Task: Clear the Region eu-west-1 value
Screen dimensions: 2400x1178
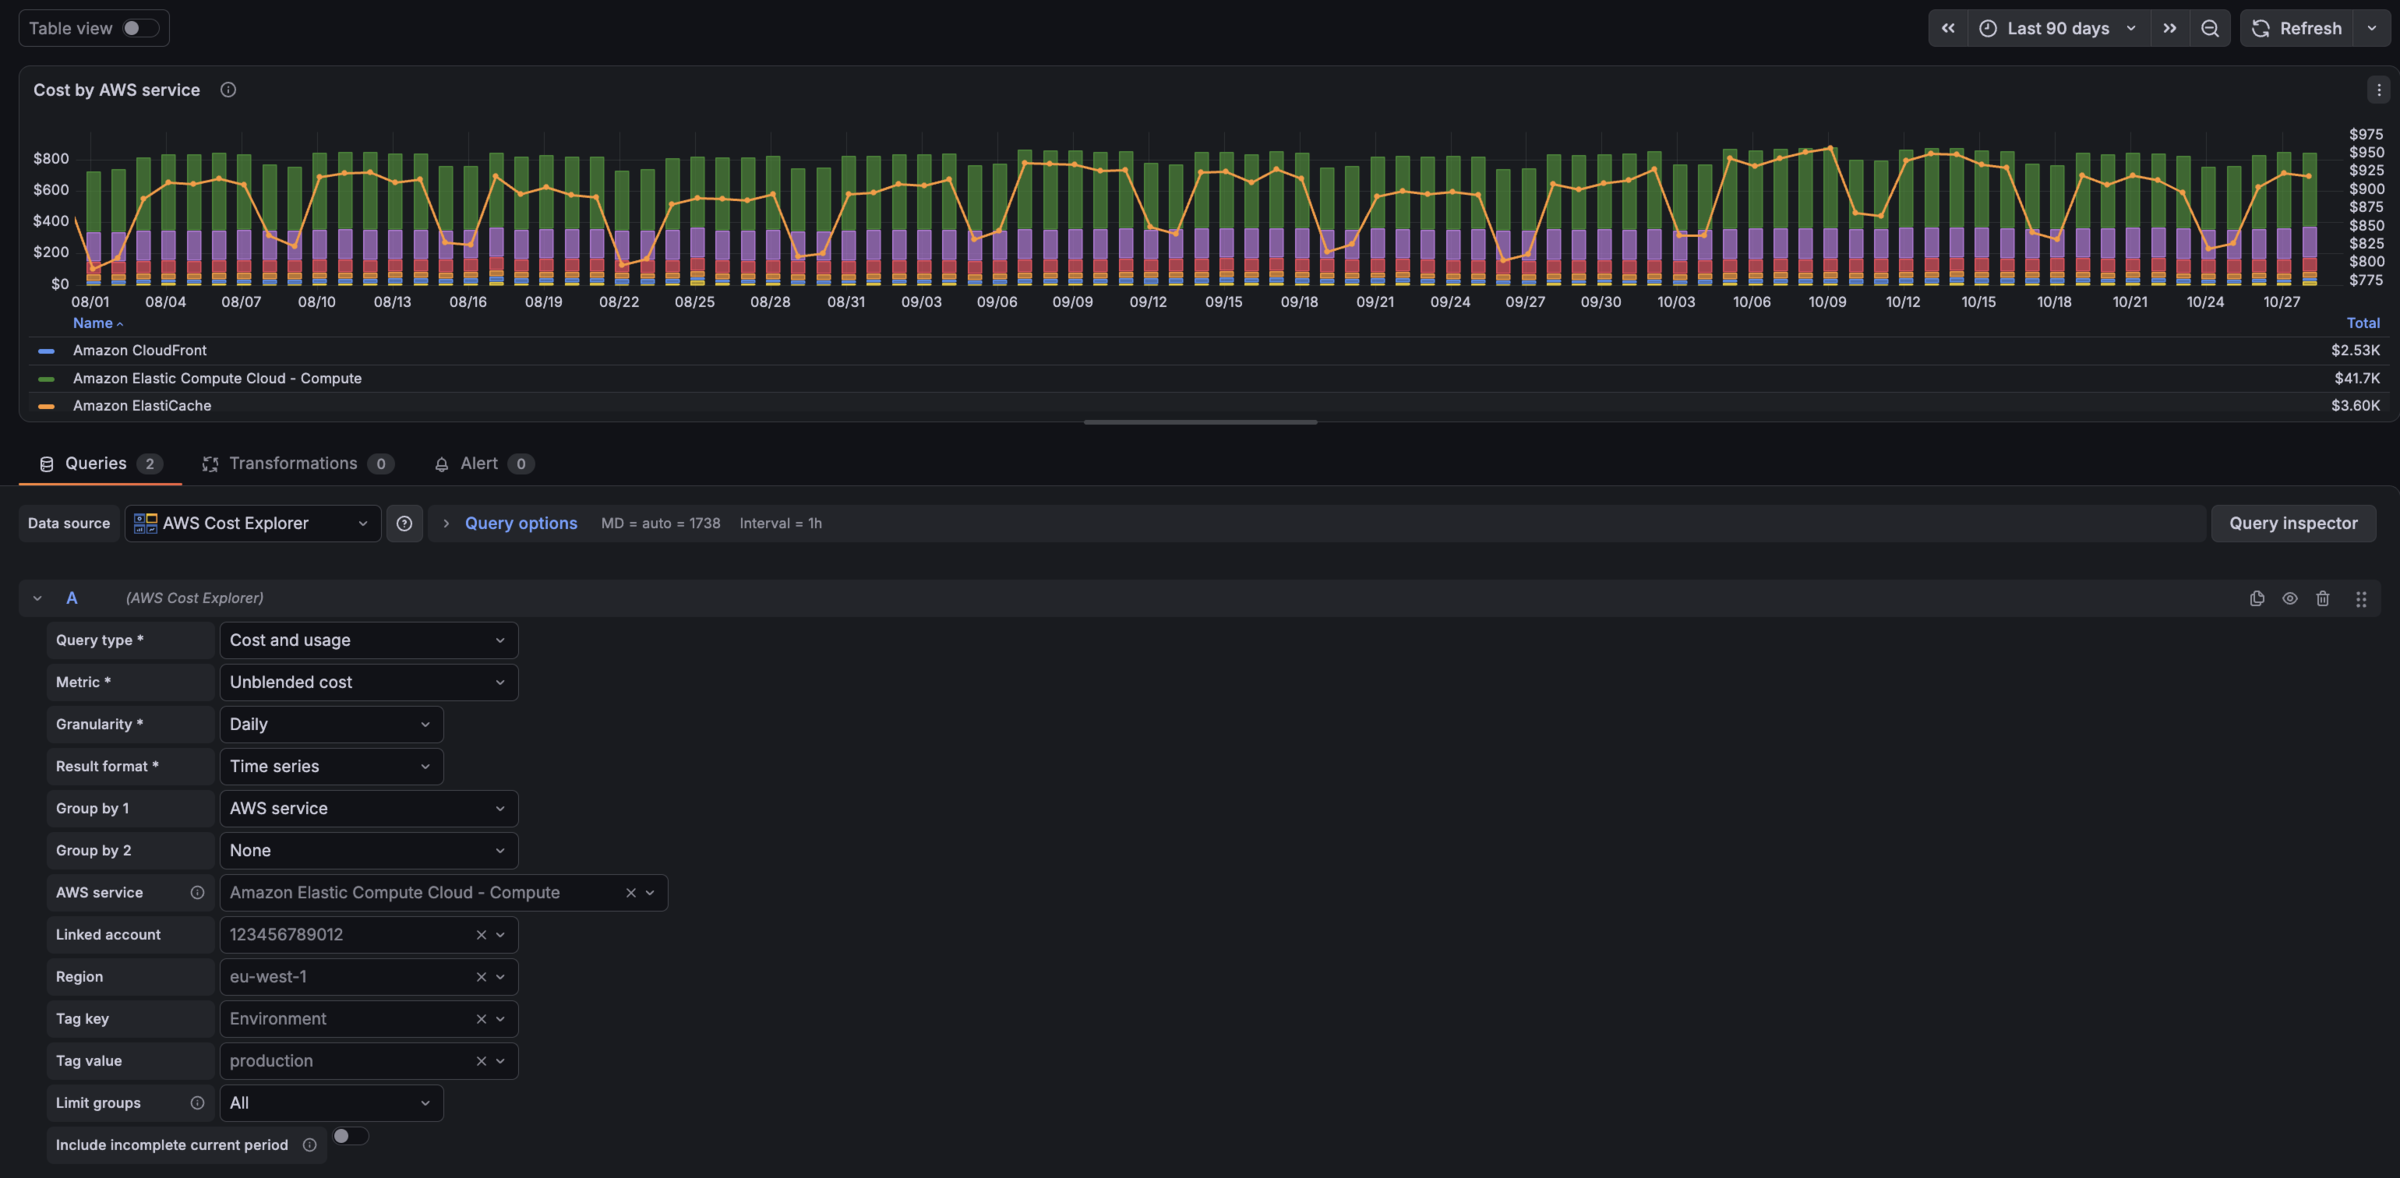Action: pos(481,977)
